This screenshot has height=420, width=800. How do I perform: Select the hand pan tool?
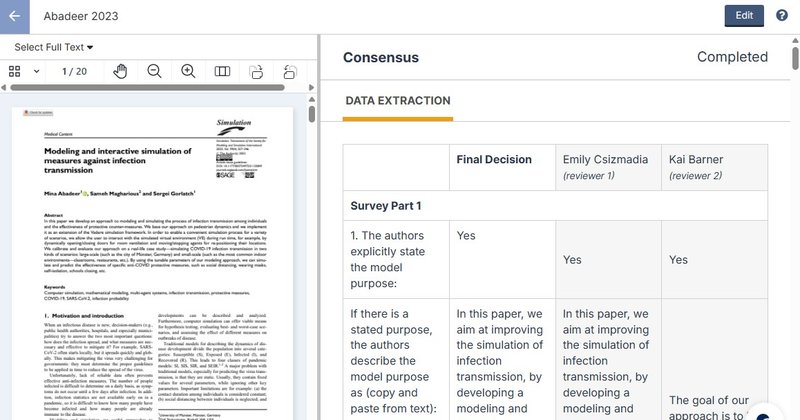point(120,71)
